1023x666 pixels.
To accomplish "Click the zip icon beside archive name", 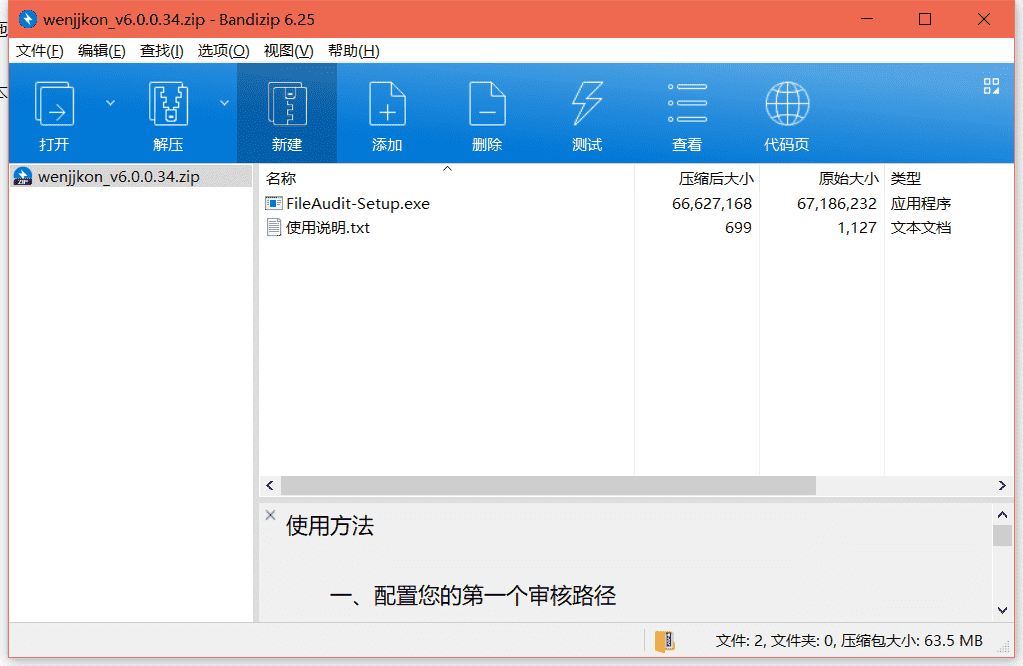I will 23,177.
